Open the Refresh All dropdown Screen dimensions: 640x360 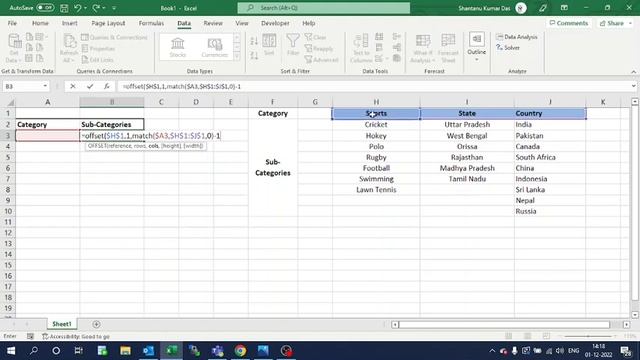[68, 48]
